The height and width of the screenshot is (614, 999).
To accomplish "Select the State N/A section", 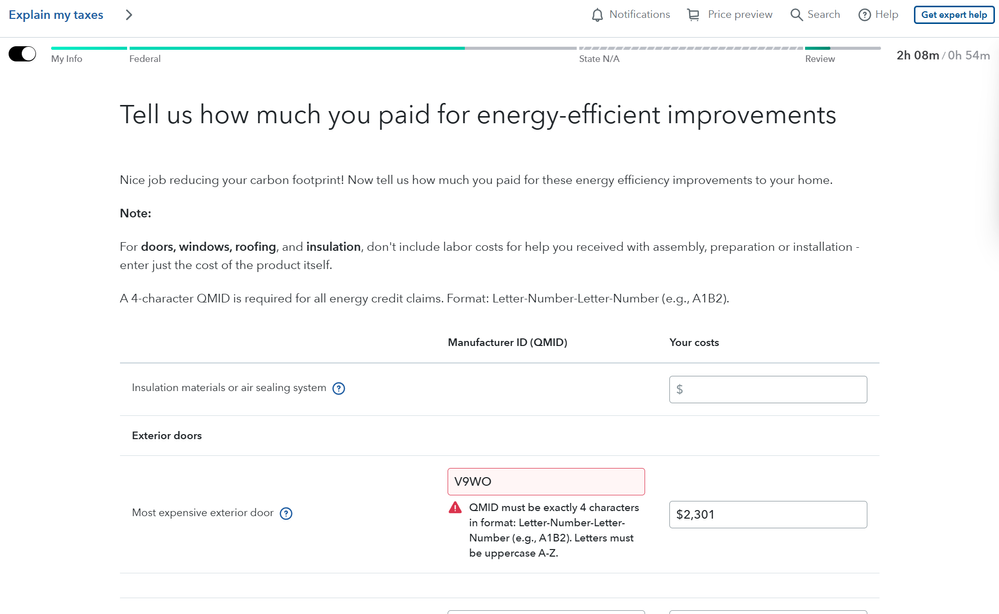I will [599, 59].
